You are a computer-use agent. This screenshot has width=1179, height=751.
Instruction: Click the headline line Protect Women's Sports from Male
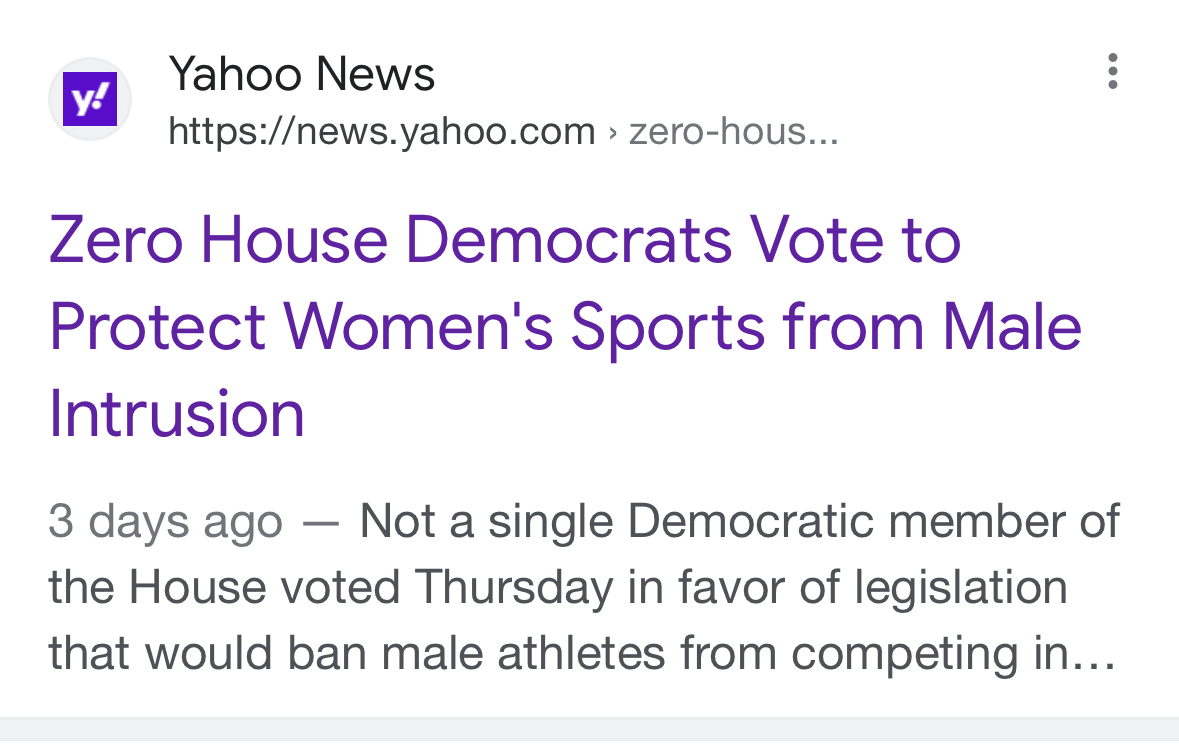coord(565,328)
